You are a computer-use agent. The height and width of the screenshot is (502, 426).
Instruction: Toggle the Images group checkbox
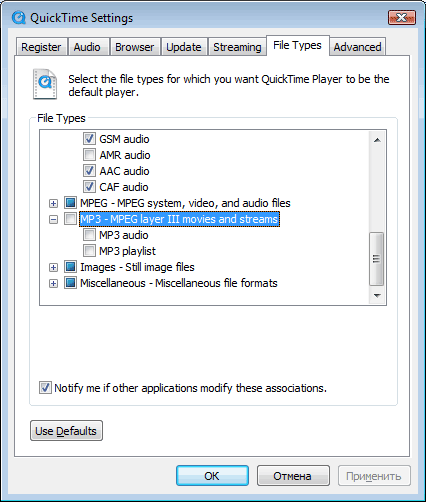point(70,267)
